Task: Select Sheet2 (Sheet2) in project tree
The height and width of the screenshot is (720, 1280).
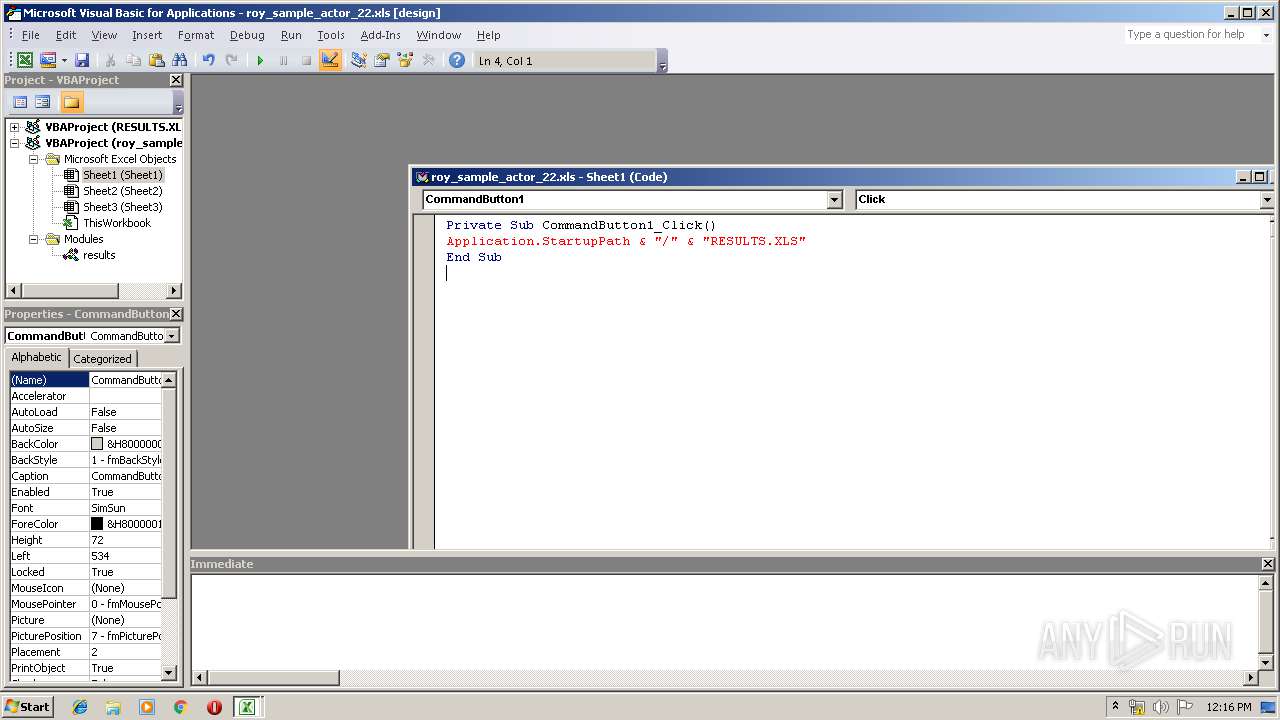Action: (122, 191)
